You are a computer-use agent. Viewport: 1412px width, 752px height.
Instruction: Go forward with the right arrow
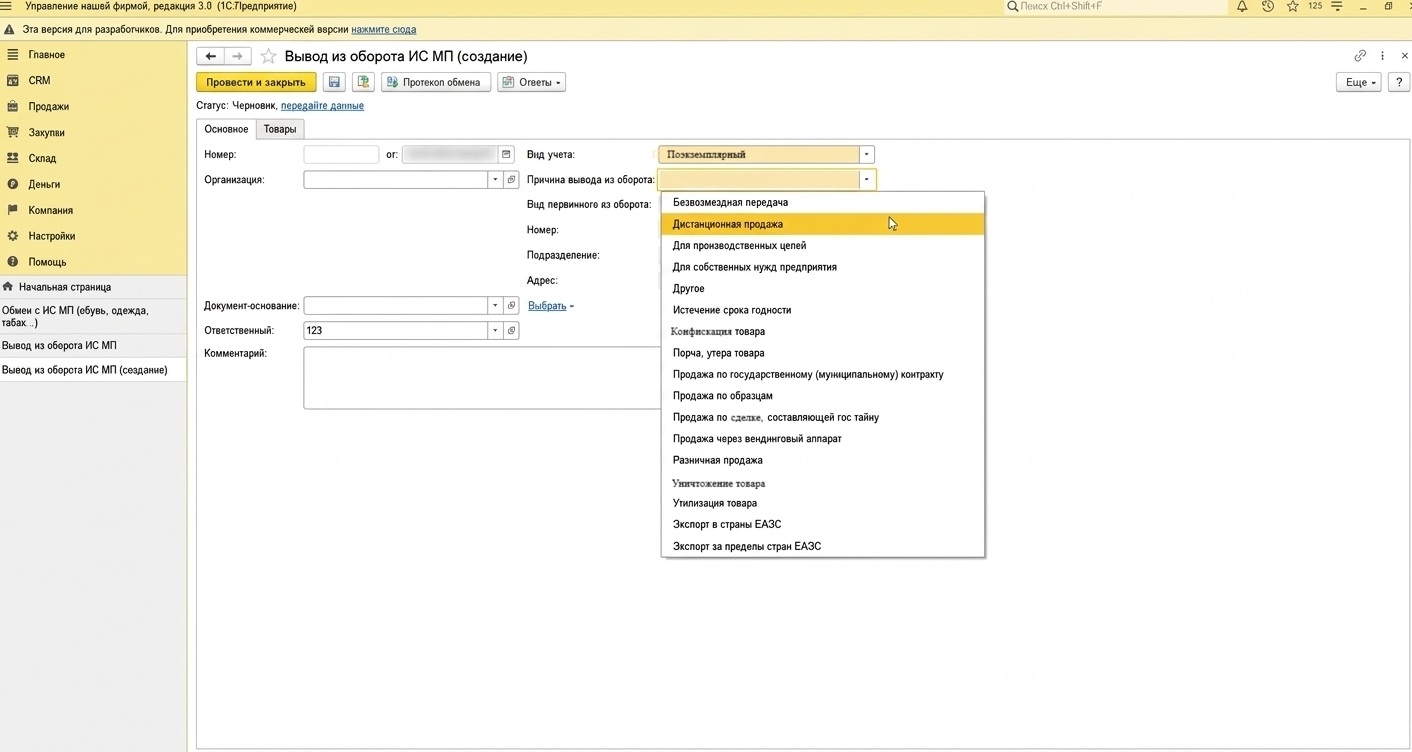[x=237, y=57]
